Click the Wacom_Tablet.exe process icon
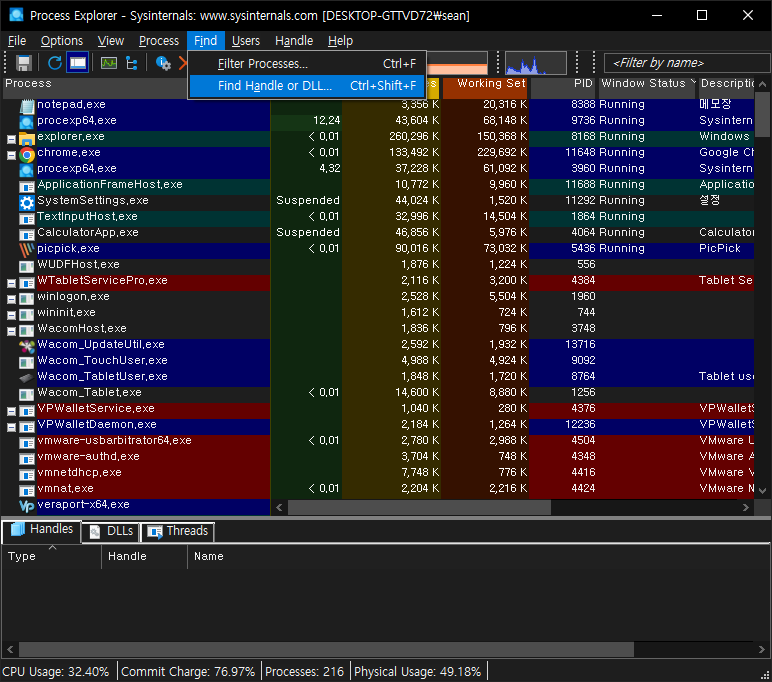Viewport: 772px width, 682px height. [x=27, y=394]
